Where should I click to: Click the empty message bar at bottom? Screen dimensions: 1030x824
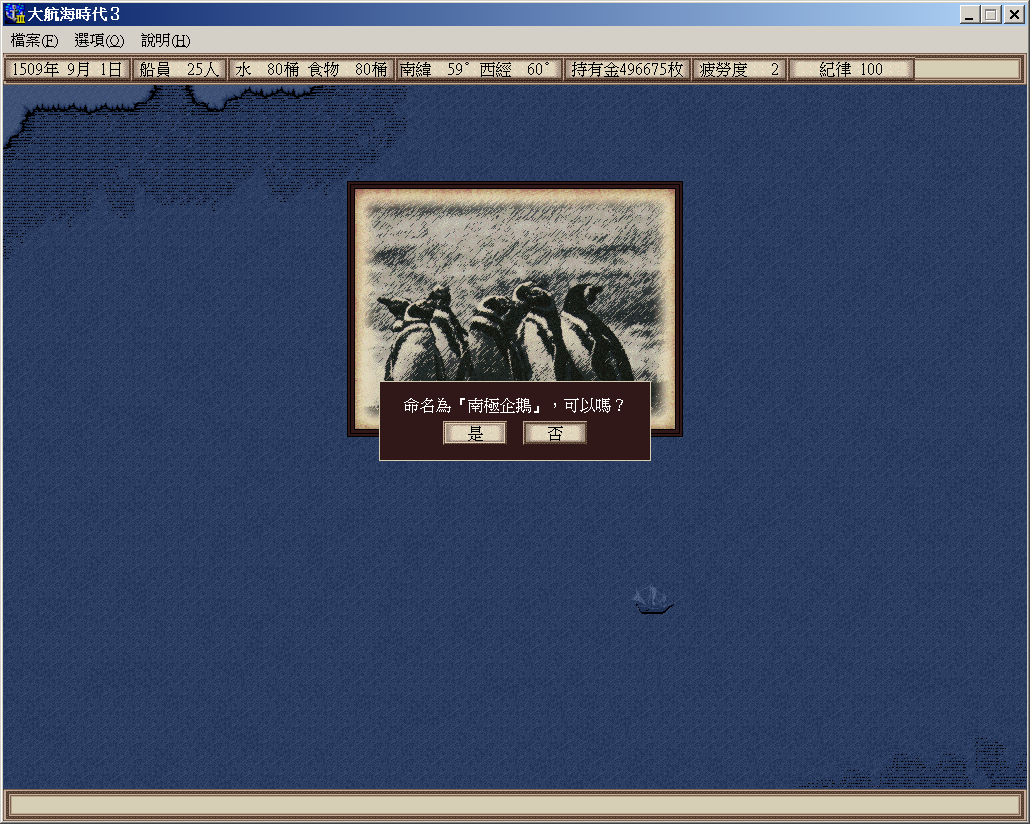514,805
